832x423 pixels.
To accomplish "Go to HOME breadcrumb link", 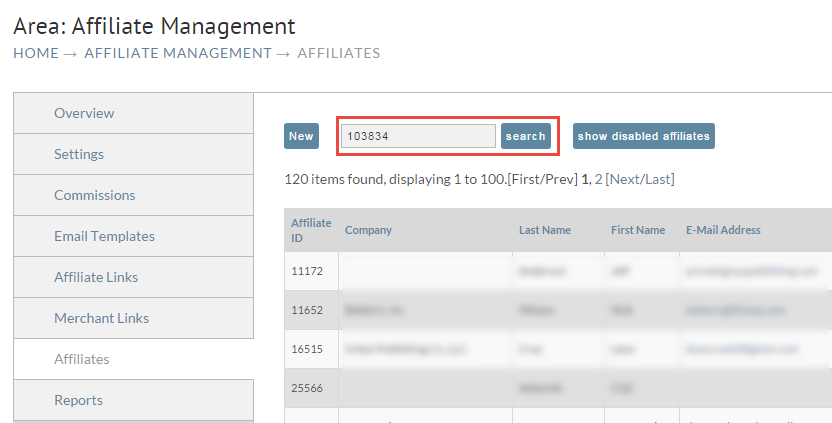I will (36, 53).
